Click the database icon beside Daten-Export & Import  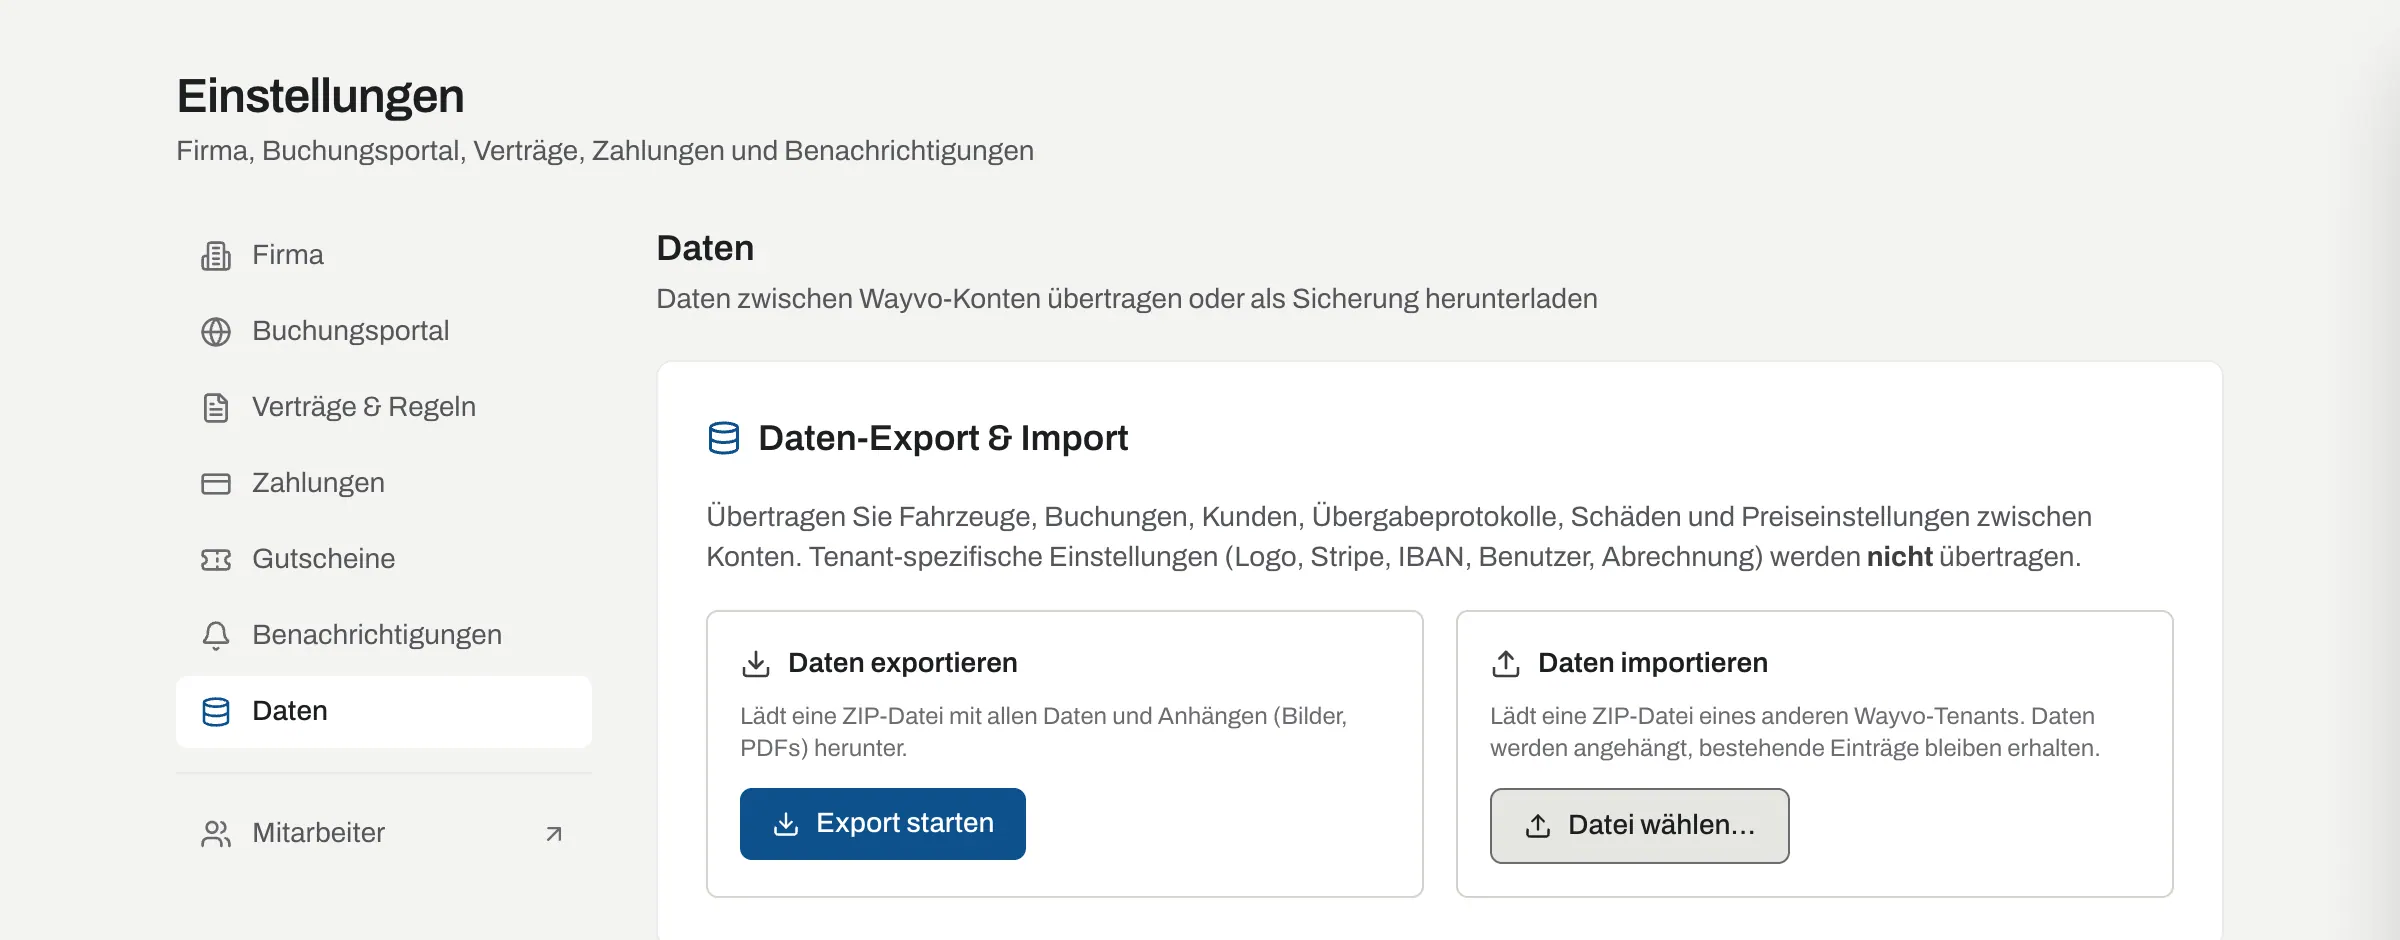click(x=724, y=438)
